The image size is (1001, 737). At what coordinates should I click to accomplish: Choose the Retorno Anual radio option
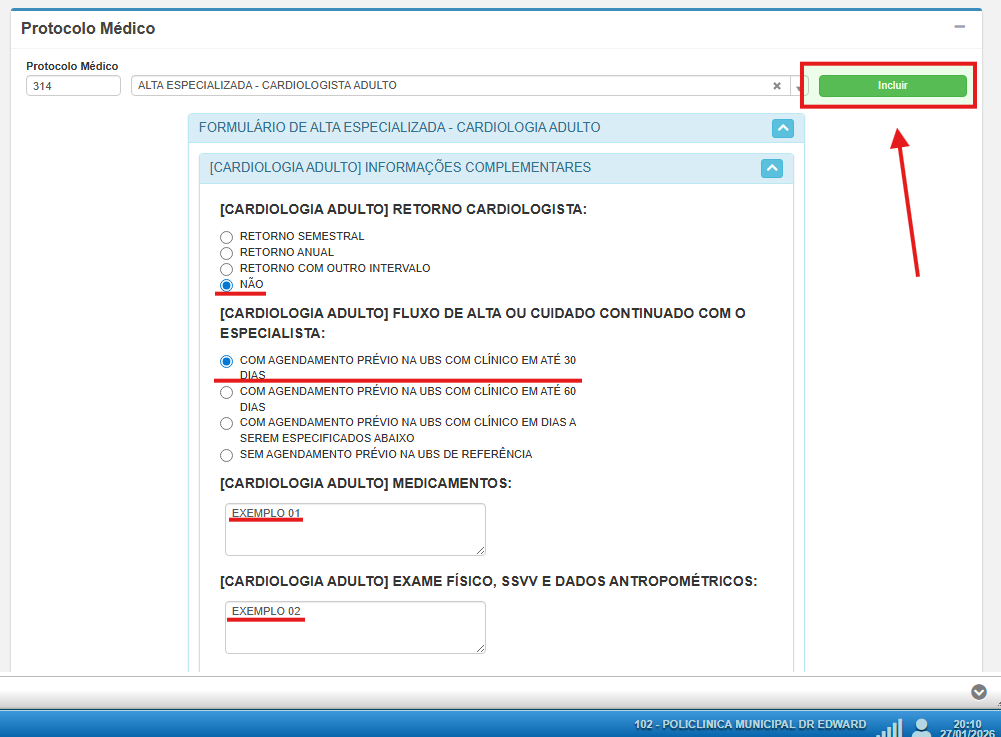click(226, 253)
